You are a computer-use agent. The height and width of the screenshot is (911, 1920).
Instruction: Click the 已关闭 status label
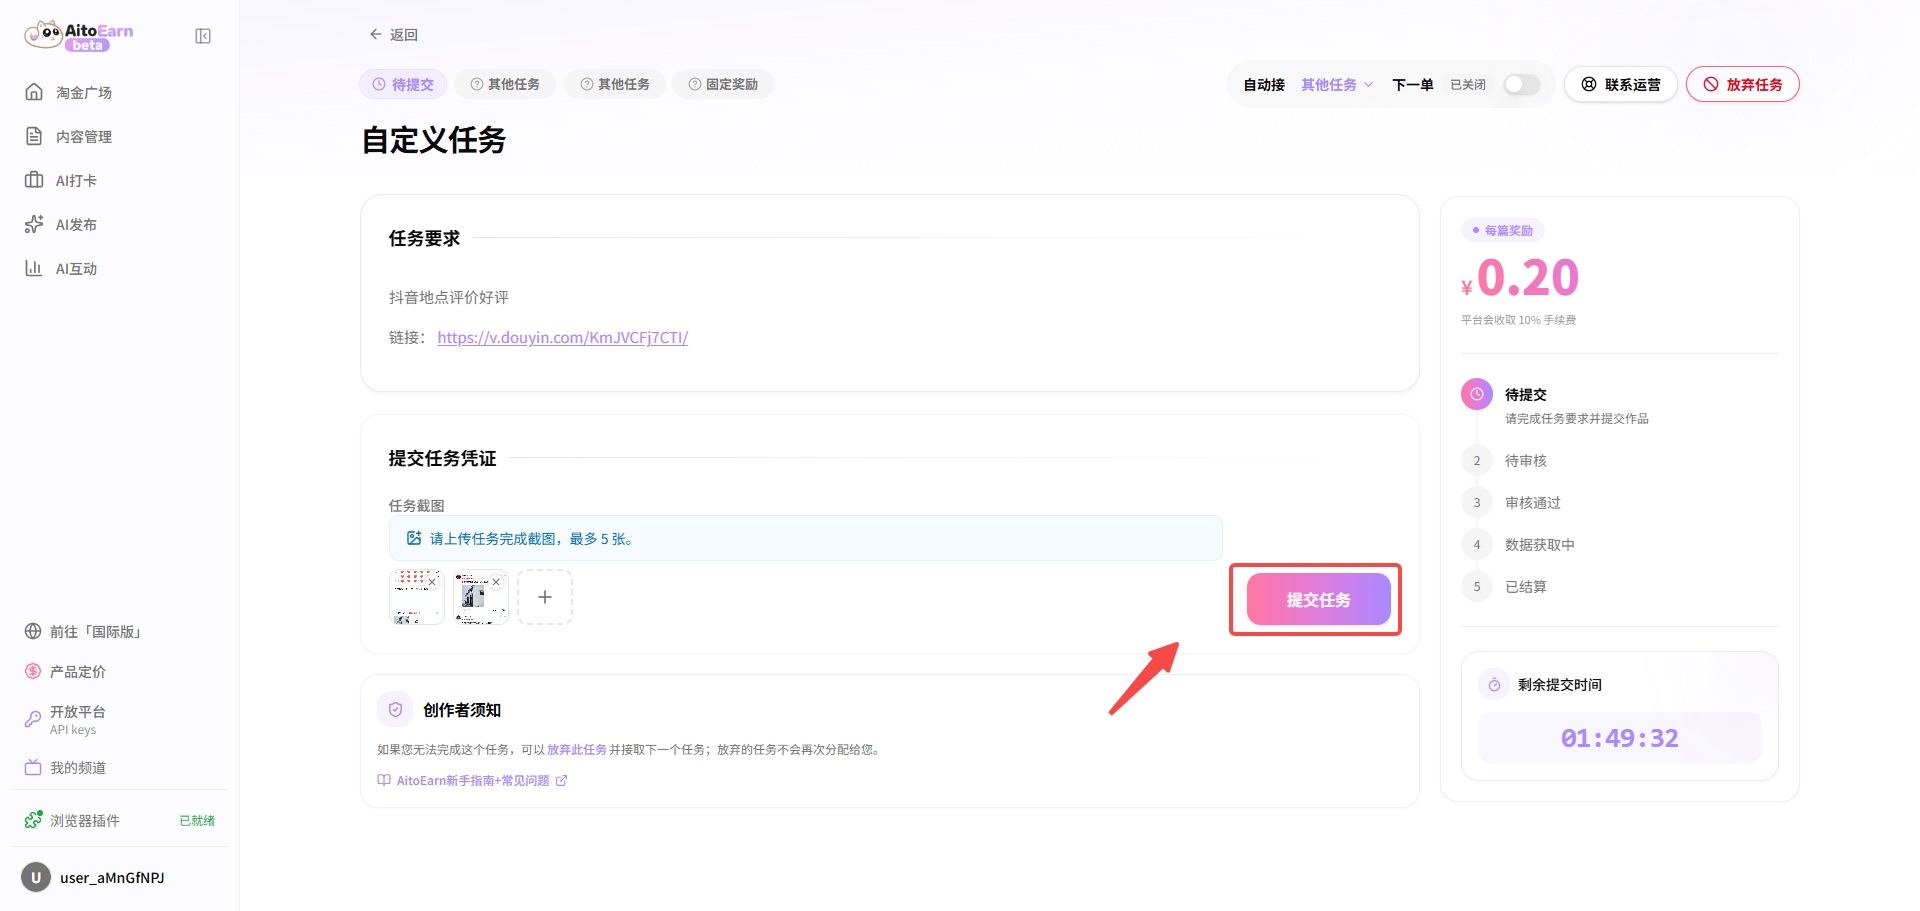(1468, 85)
